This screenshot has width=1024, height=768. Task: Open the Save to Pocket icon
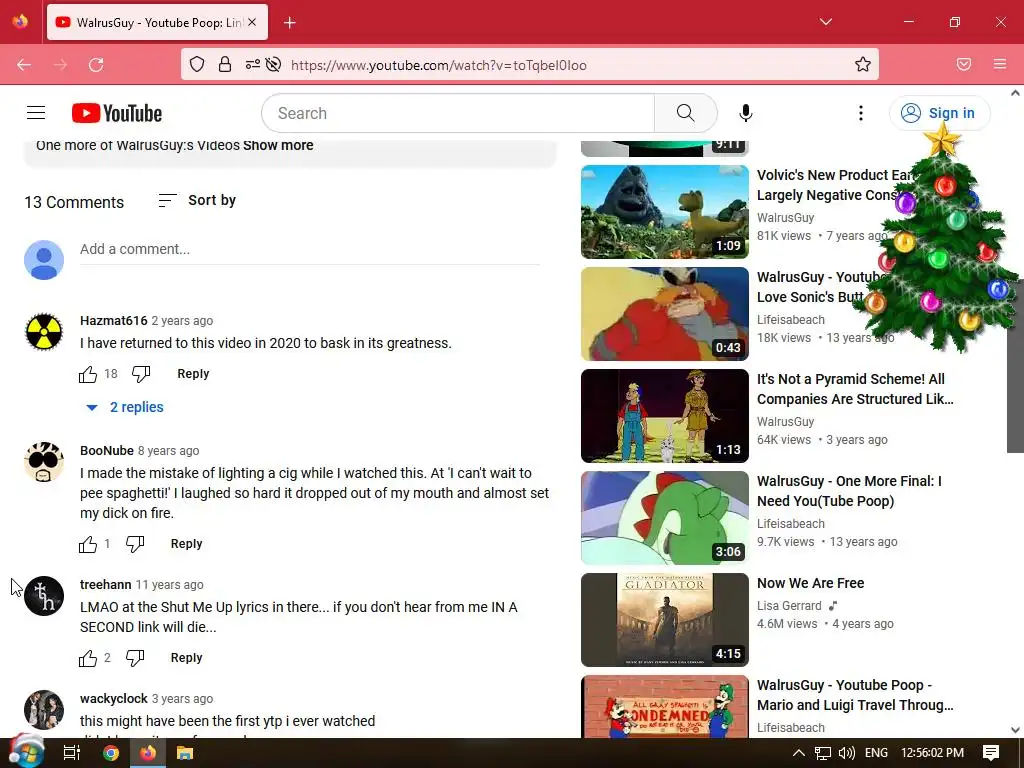(964, 64)
